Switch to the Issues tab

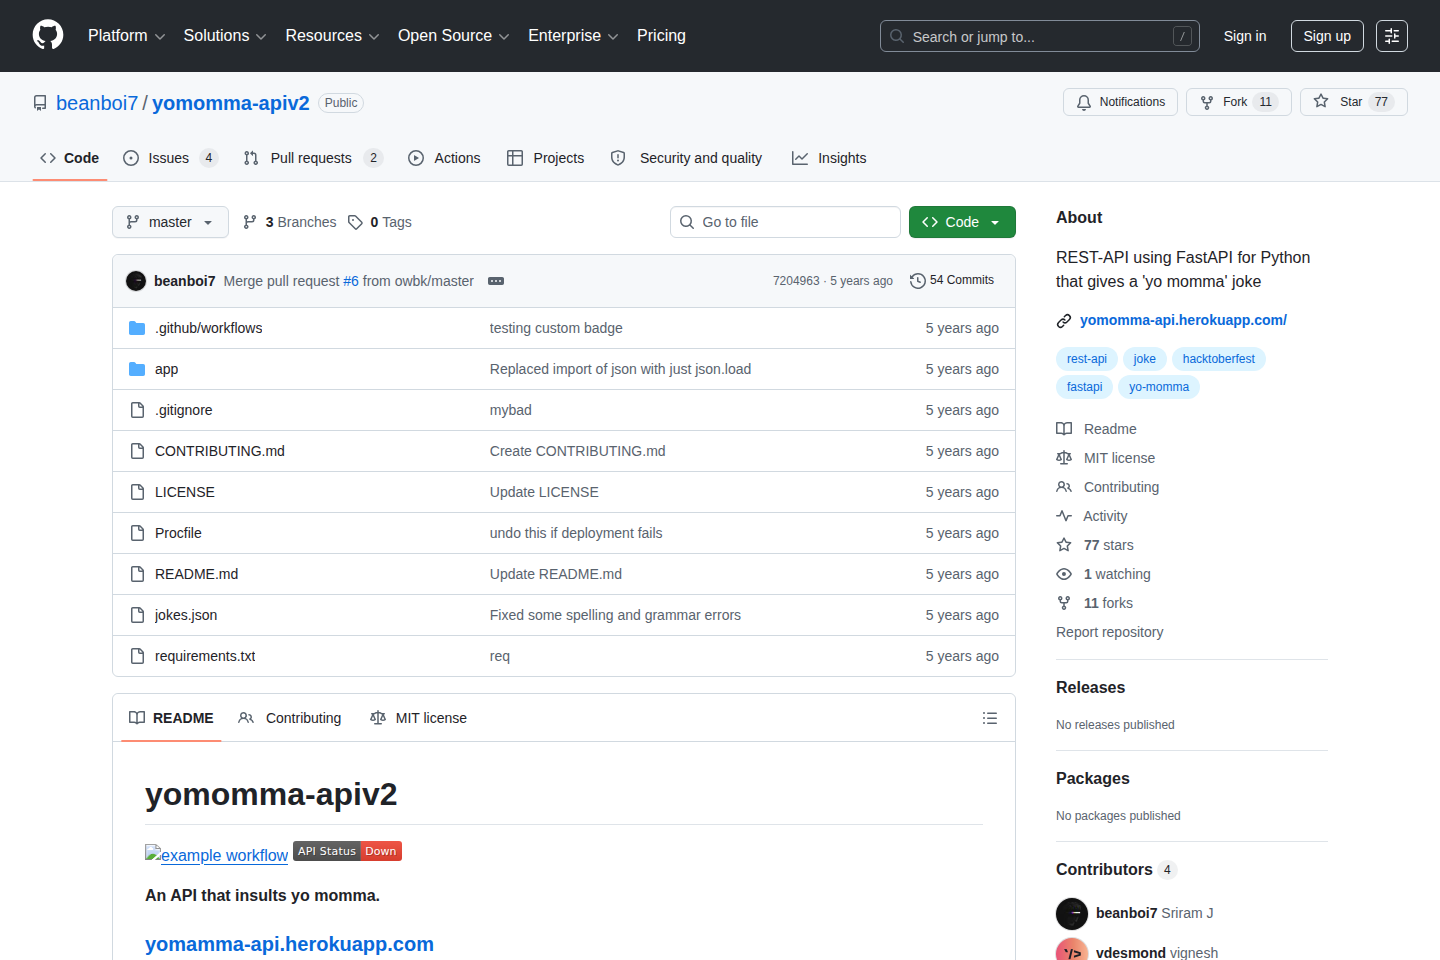click(x=168, y=158)
